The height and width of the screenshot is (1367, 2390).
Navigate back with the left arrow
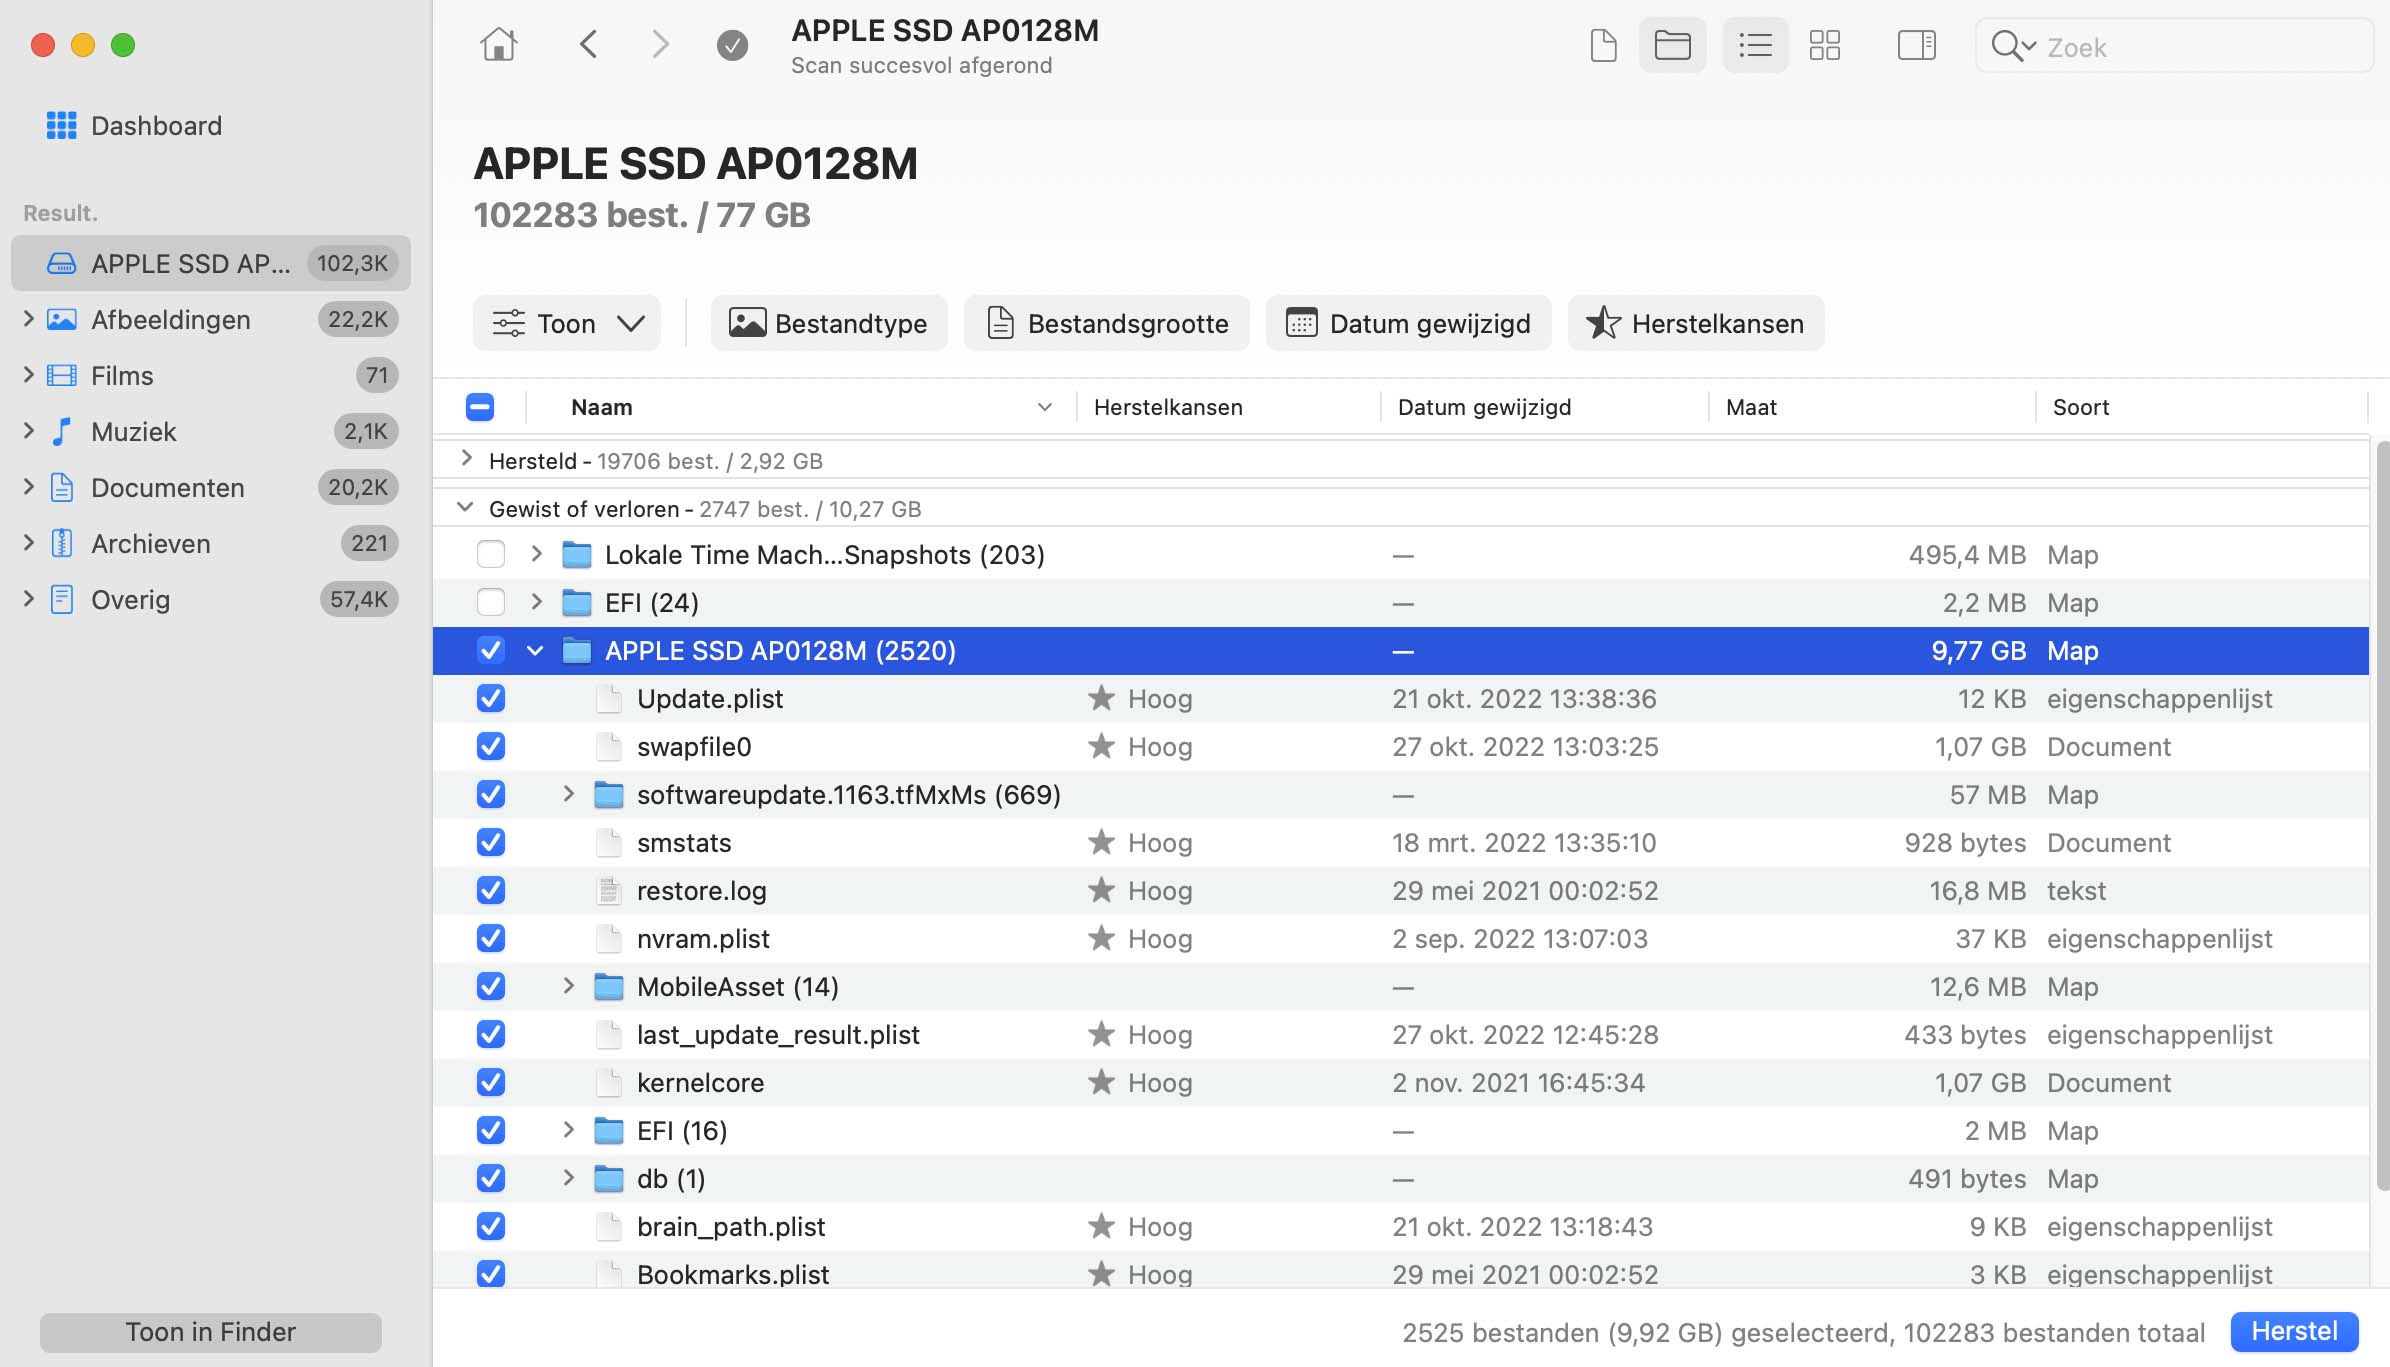click(x=589, y=45)
